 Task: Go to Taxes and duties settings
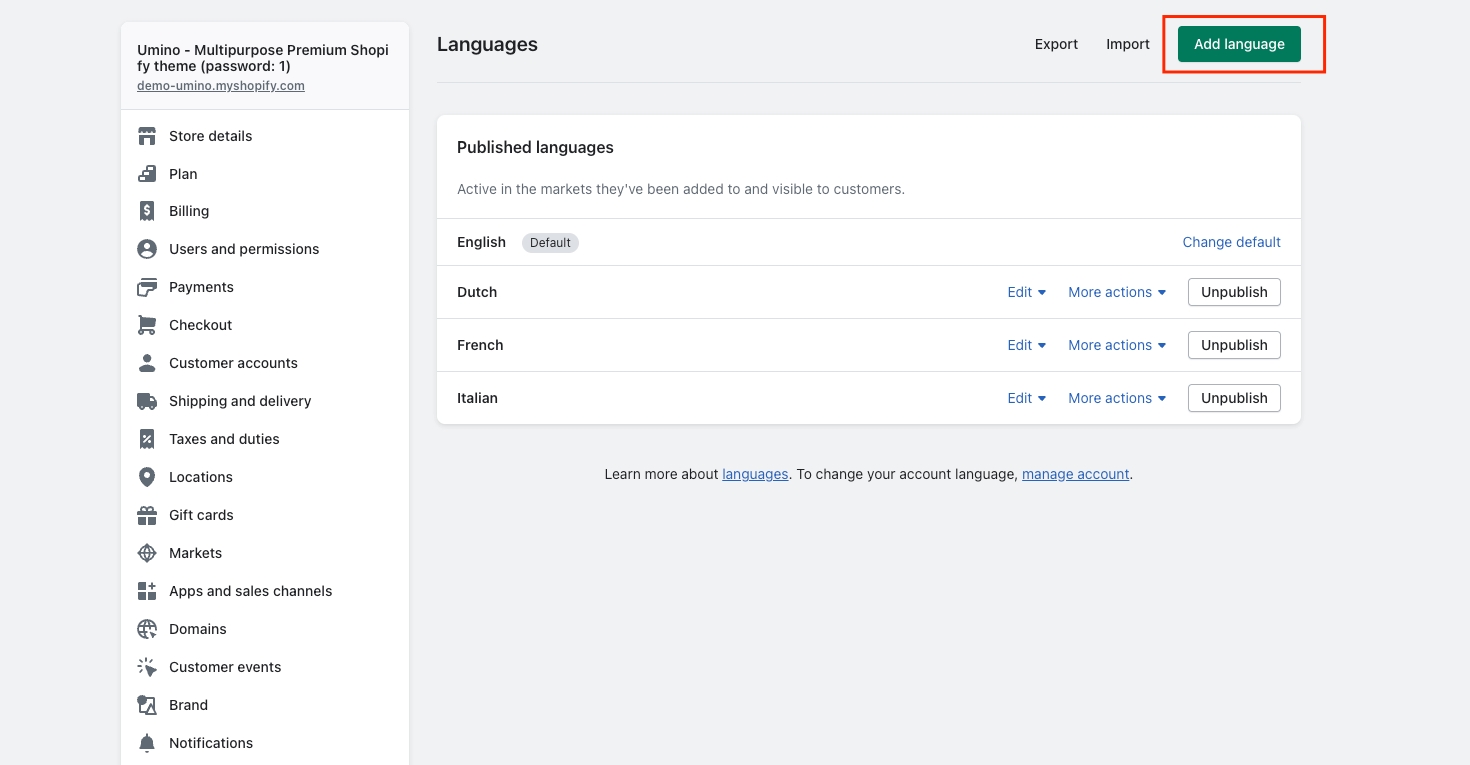(x=224, y=439)
